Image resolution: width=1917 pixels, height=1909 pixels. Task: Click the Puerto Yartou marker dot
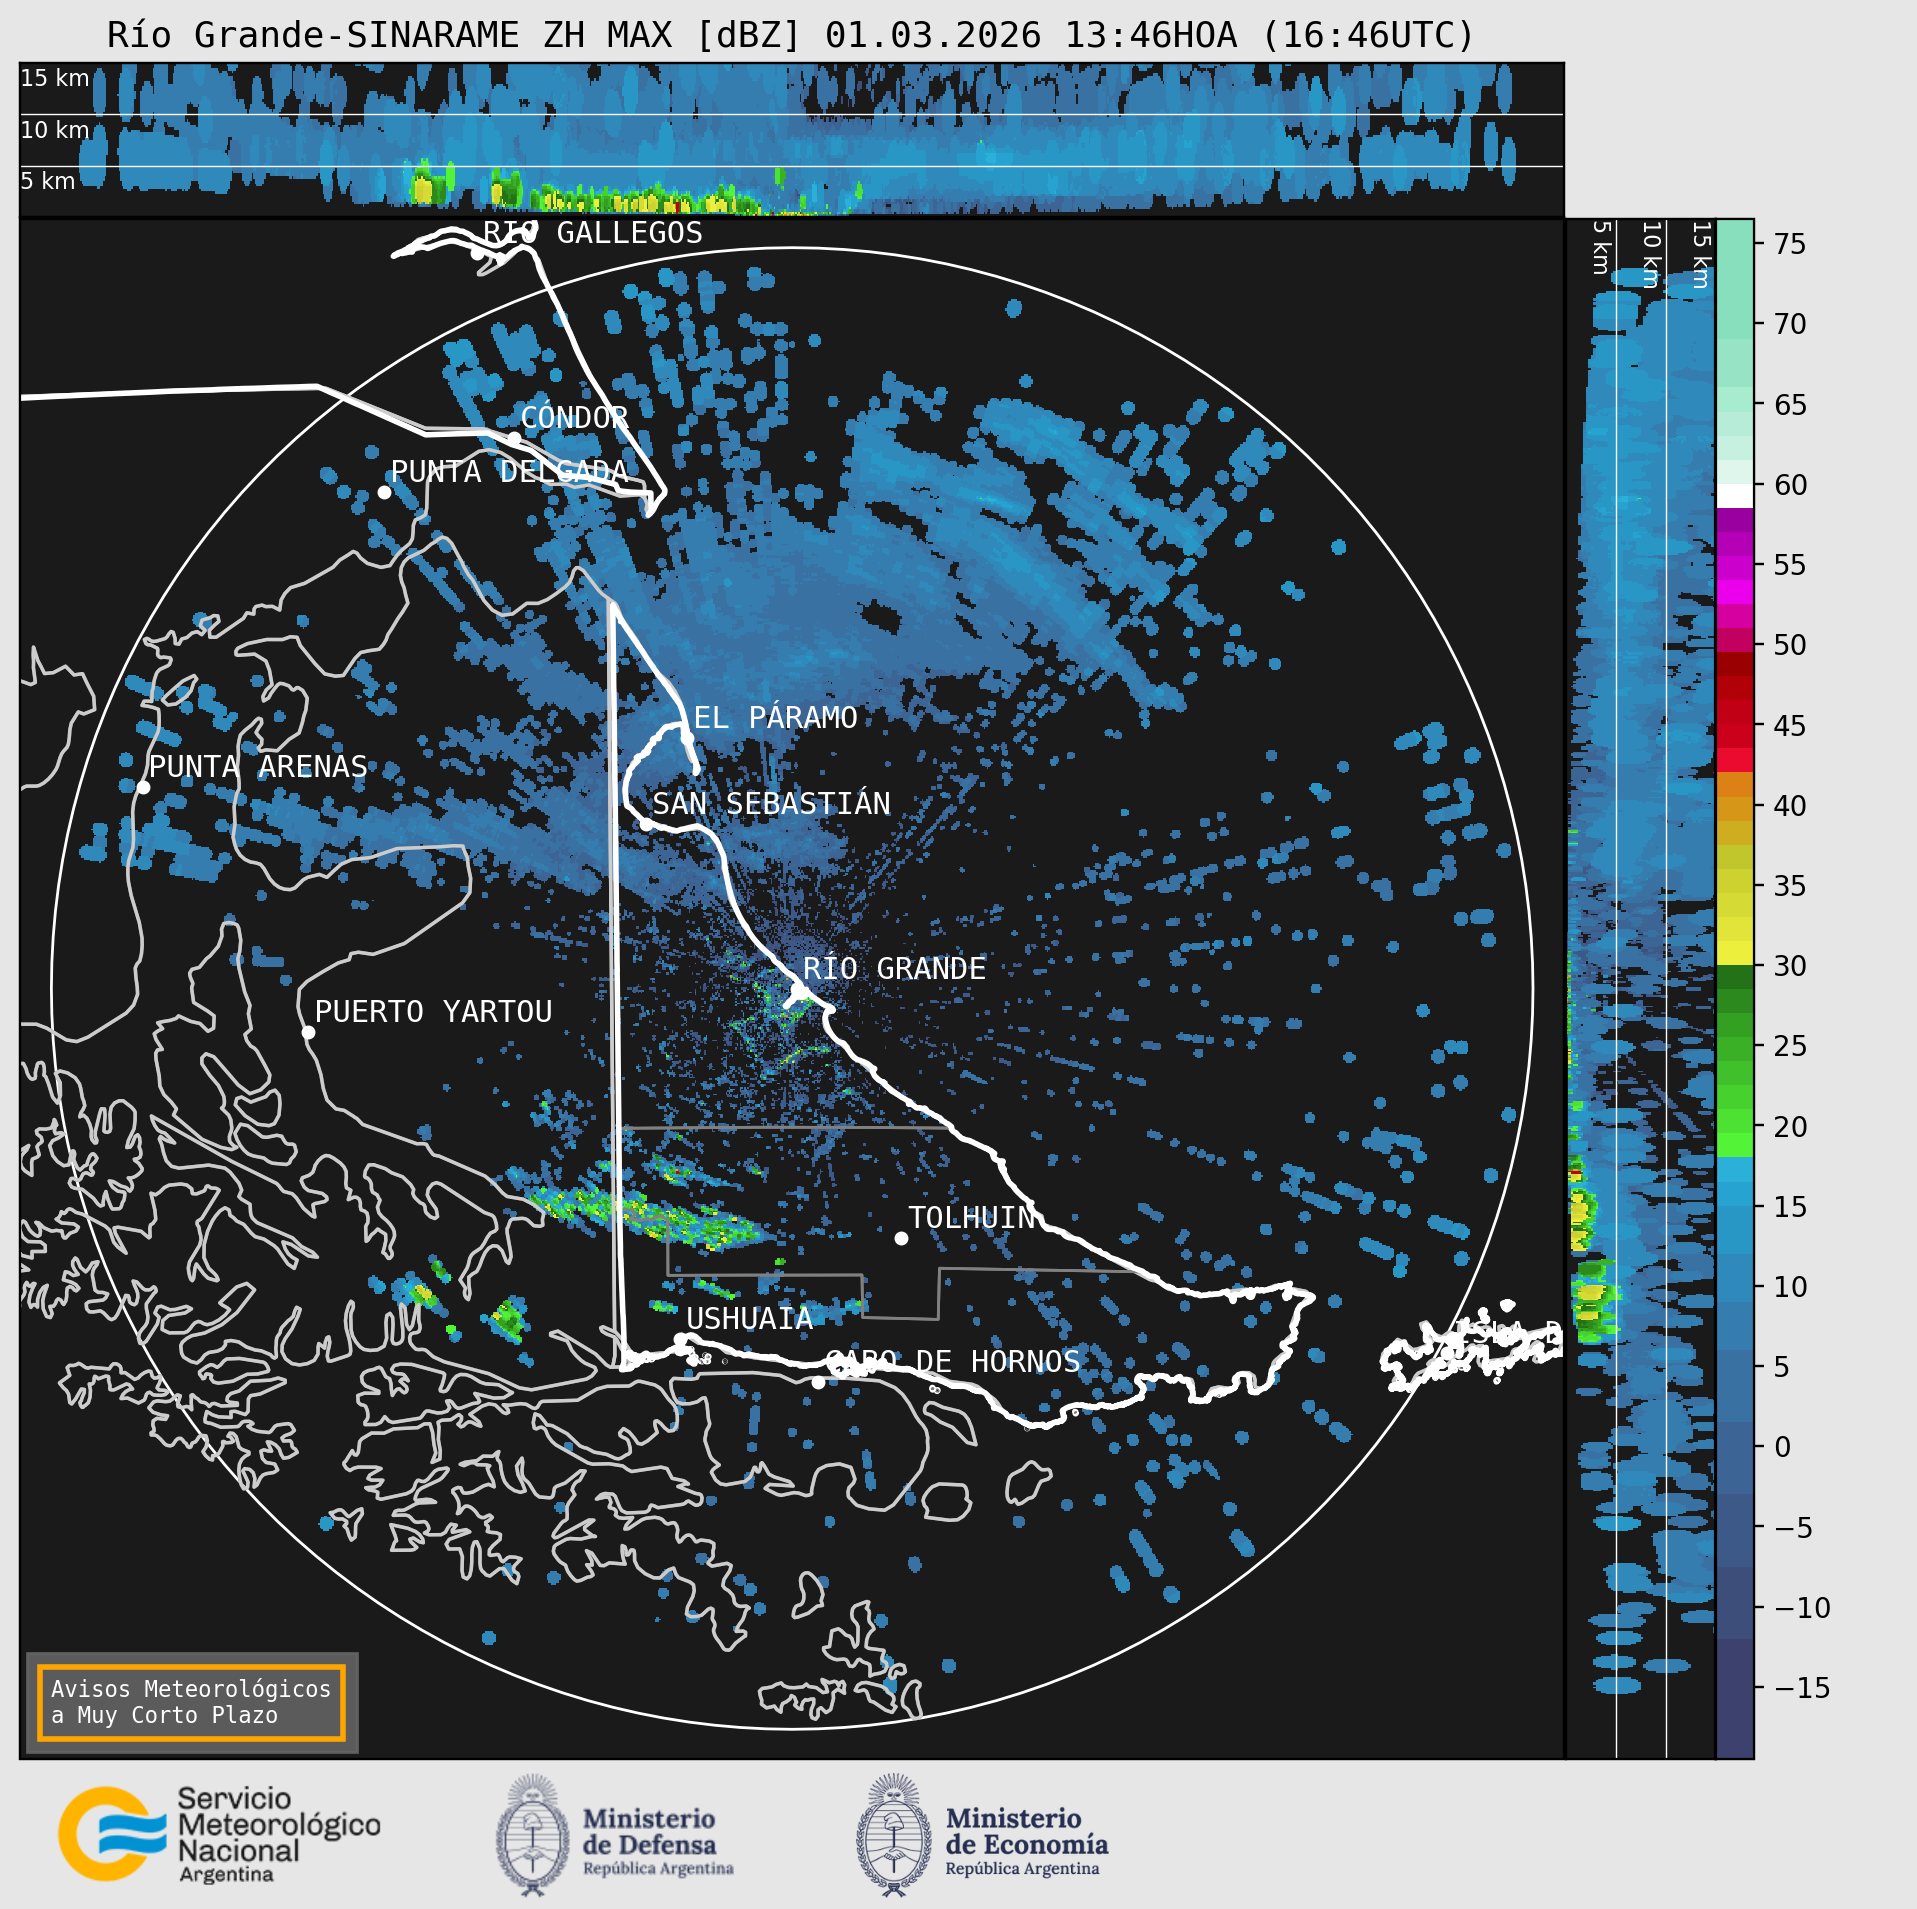[308, 1033]
